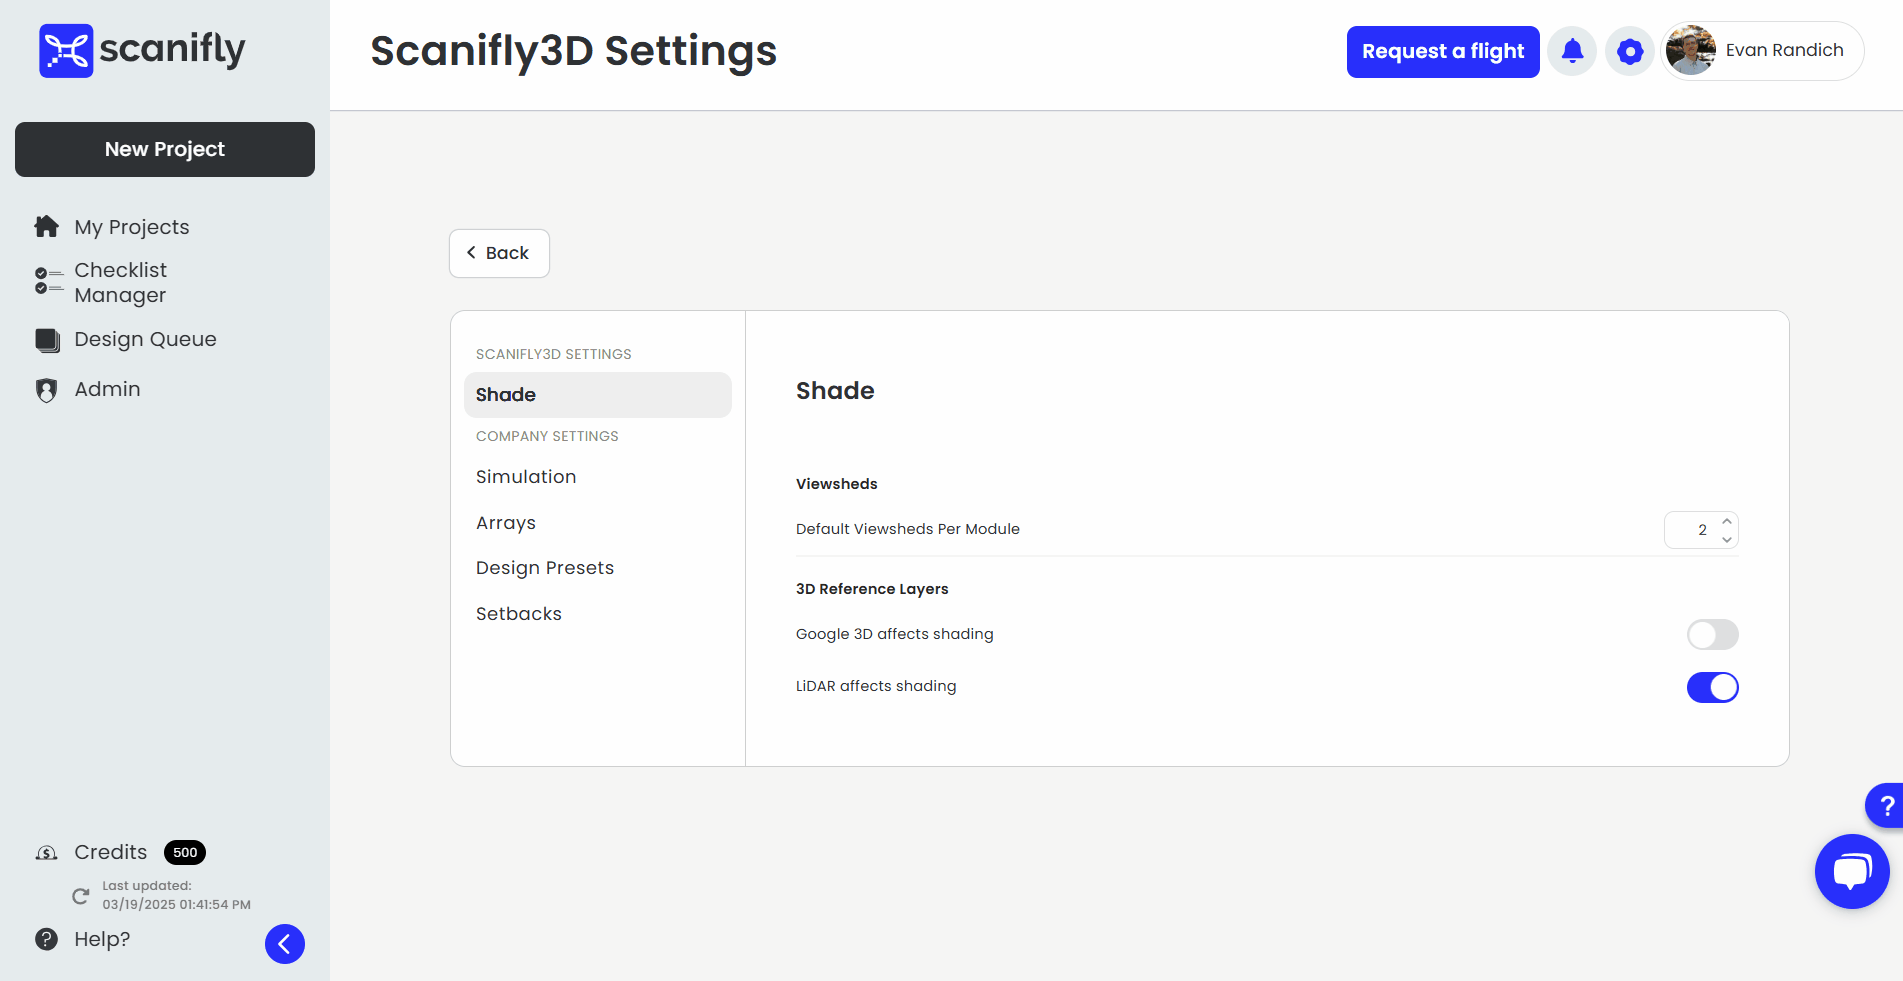Click the Back button
This screenshot has height=981, width=1903.
pyautogui.click(x=498, y=253)
